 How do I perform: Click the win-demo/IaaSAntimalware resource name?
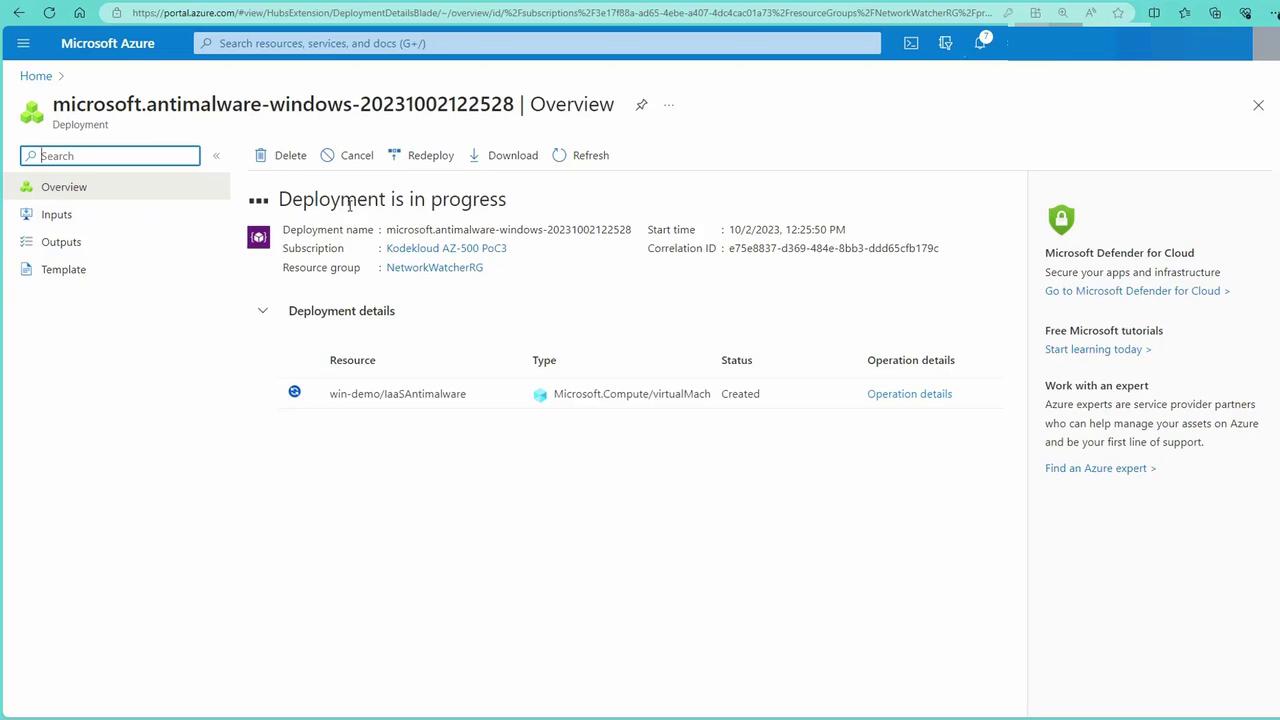coord(398,394)
